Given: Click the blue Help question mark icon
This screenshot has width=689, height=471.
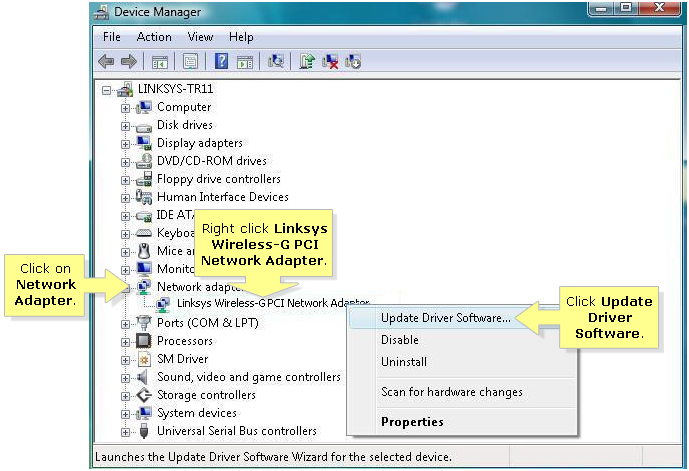Looking at the screenshot, I should point(221,61).
